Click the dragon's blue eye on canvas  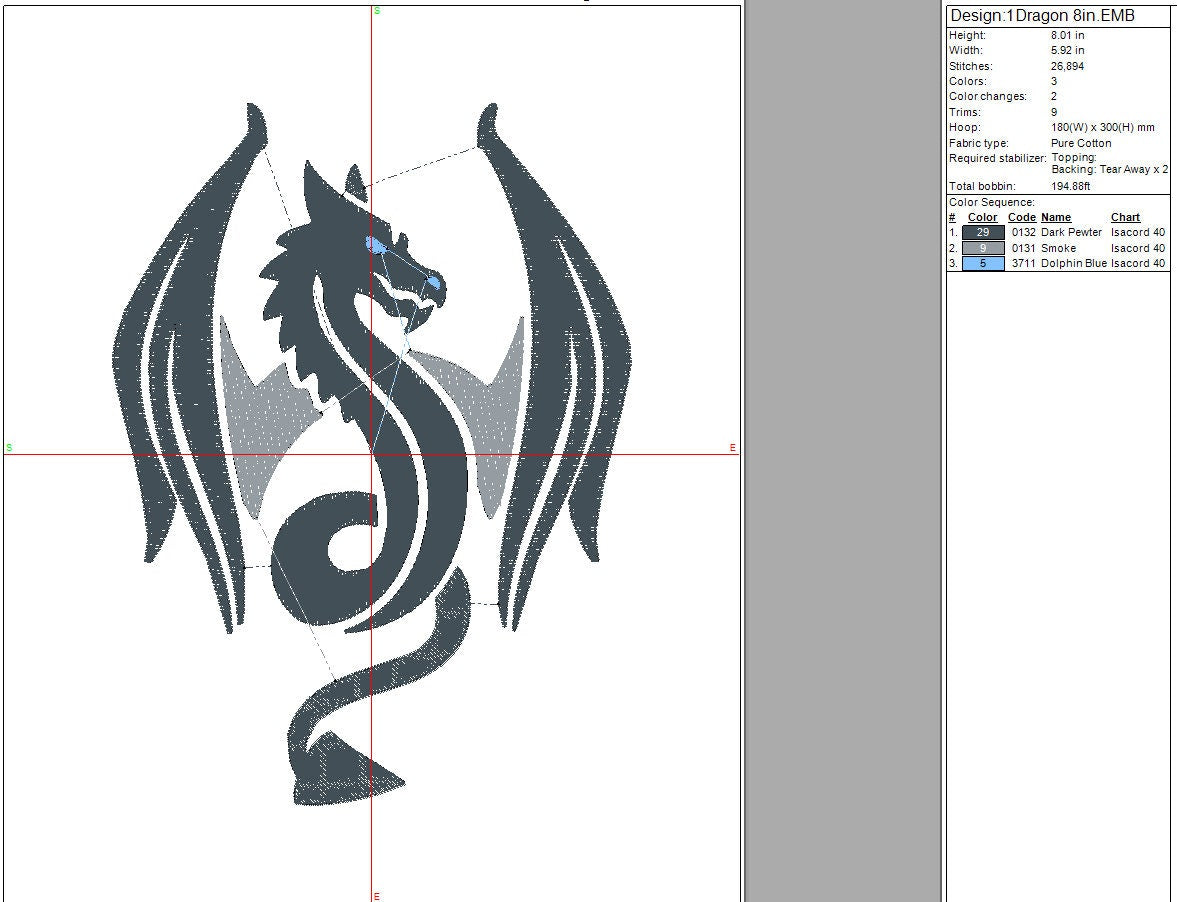(x=376, y=245)
